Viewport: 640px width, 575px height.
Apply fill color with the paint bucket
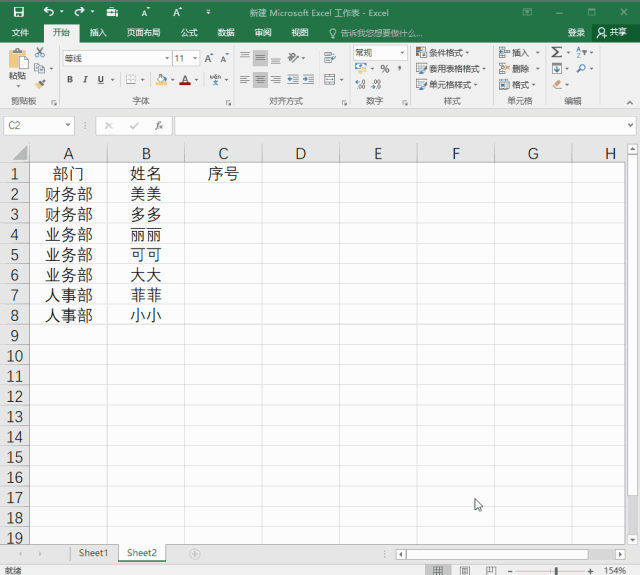click(x=162, y=80)
